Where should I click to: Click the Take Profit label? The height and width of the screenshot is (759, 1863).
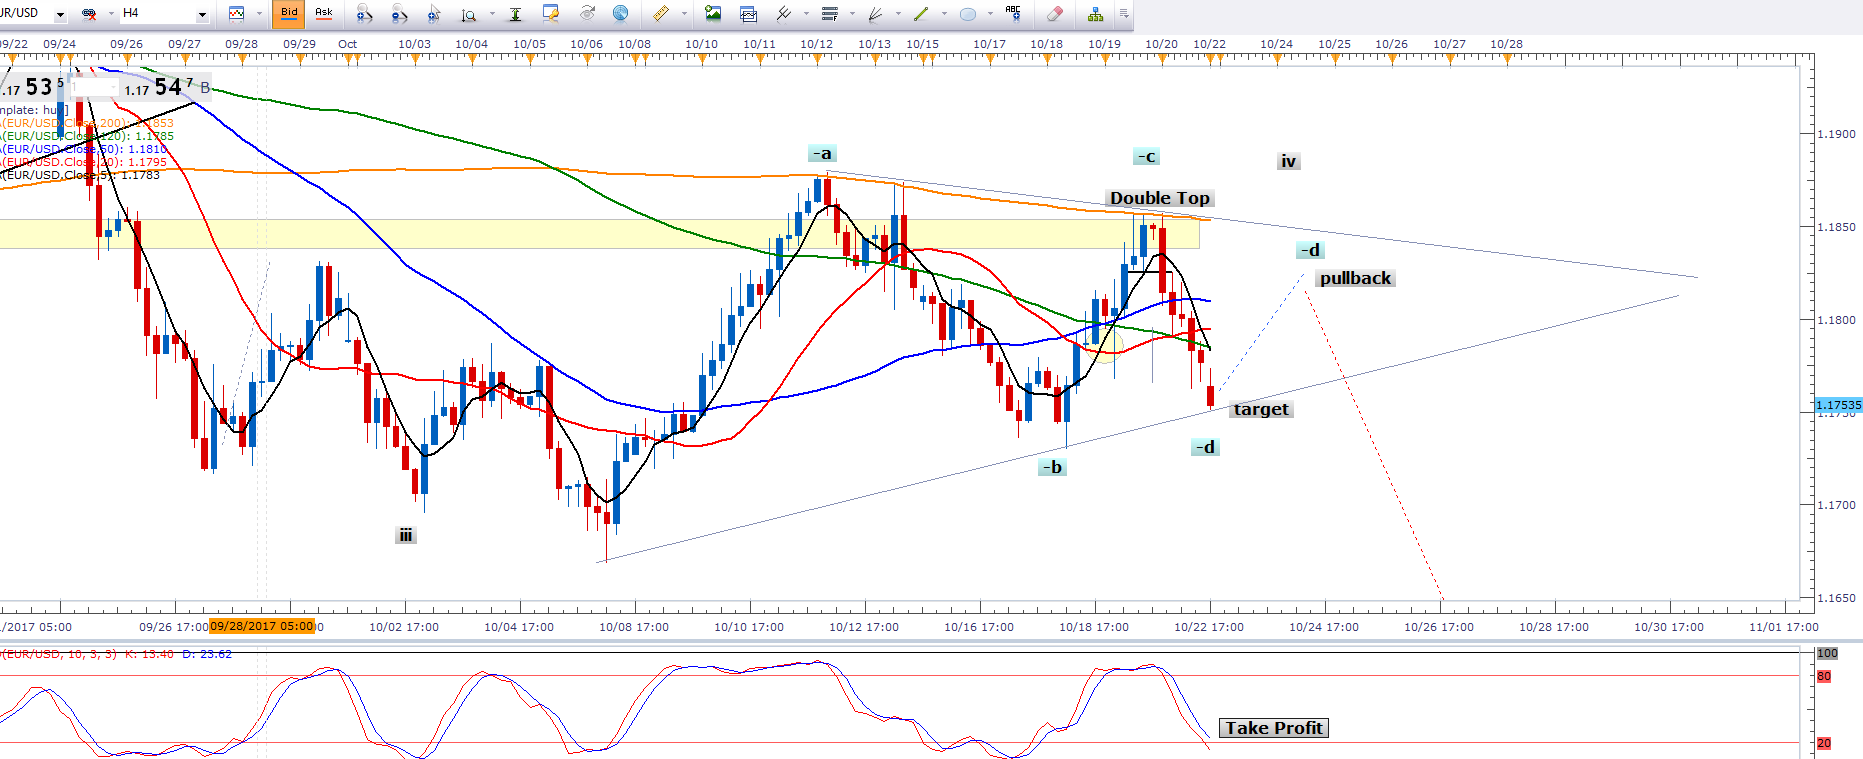1273,728
